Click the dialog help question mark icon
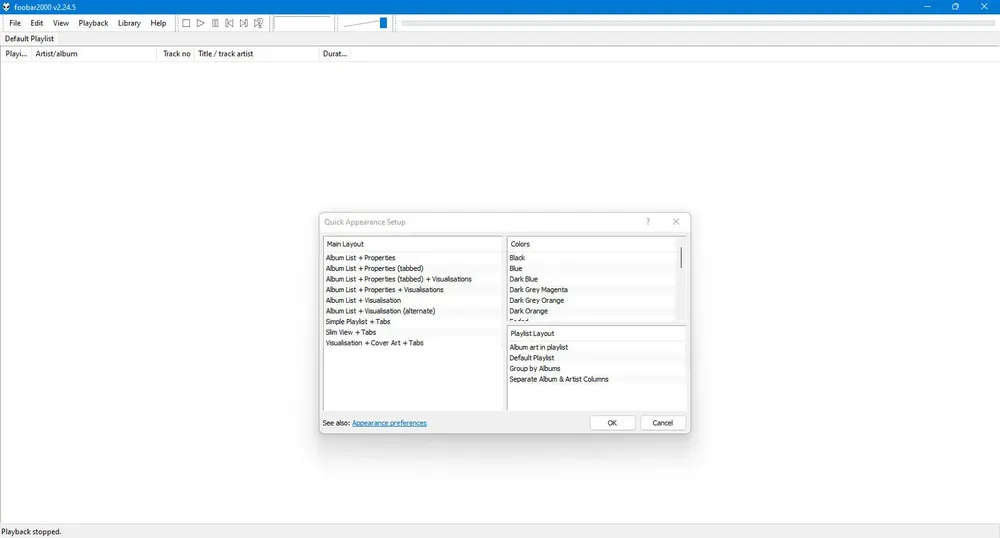The height and width of the screenshot is (538, 1000). 647,221
